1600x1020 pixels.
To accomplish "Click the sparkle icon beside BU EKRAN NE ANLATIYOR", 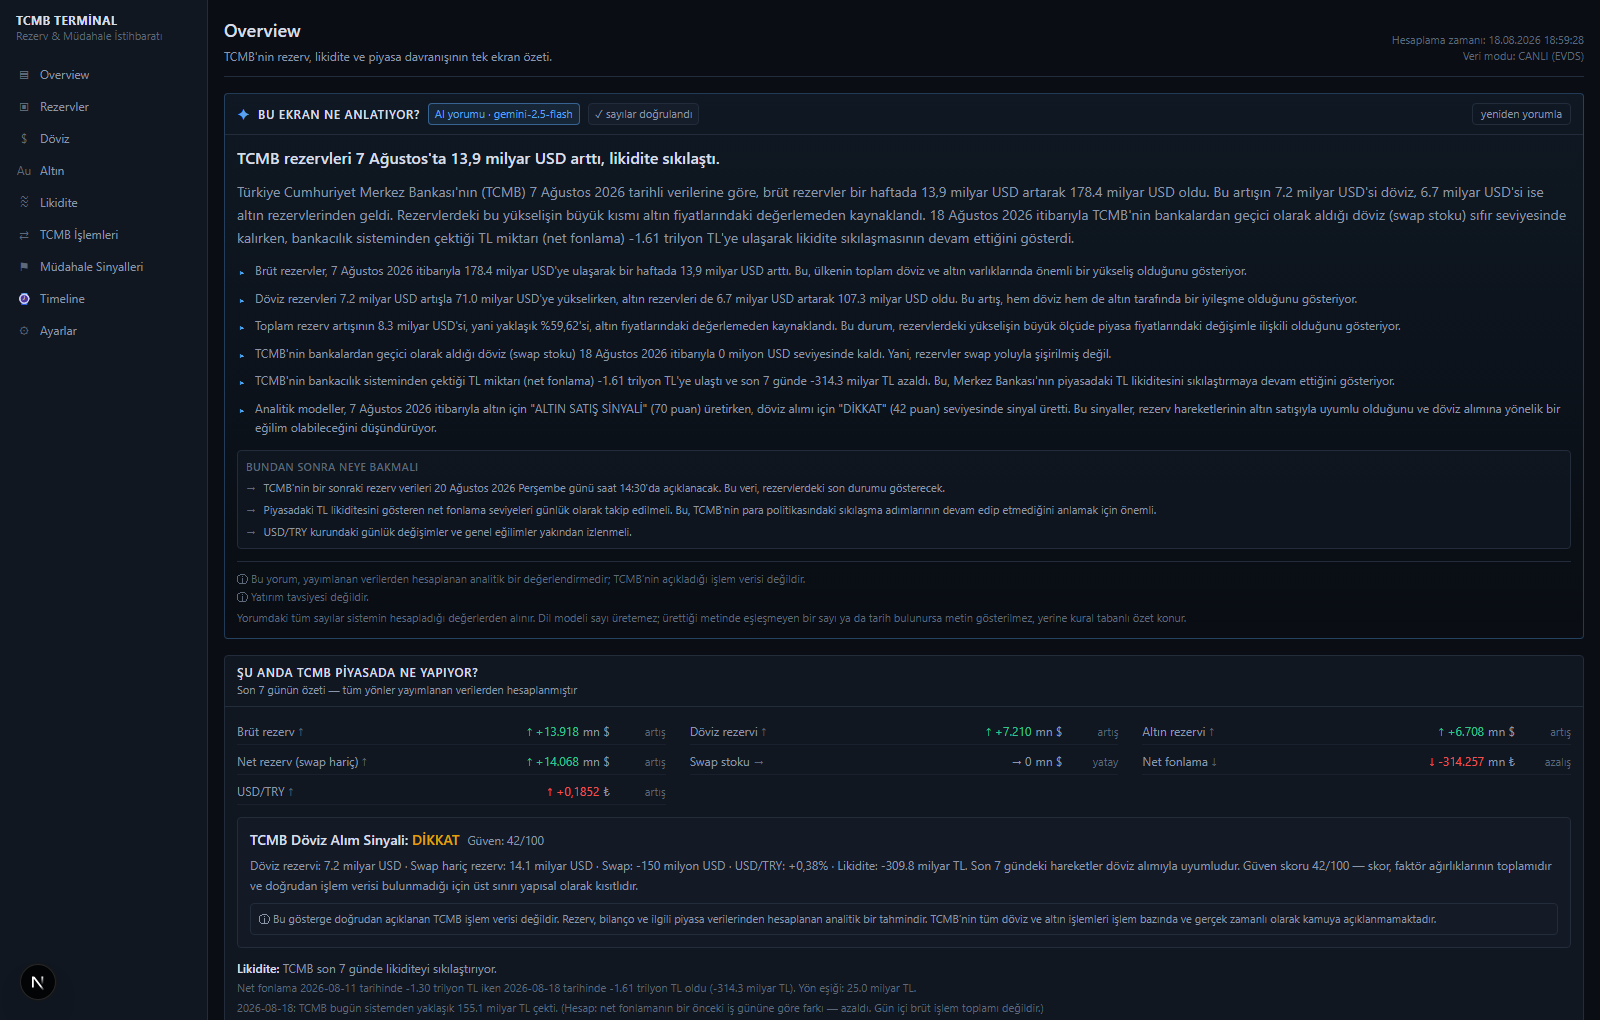I will [x=243, y=115].
